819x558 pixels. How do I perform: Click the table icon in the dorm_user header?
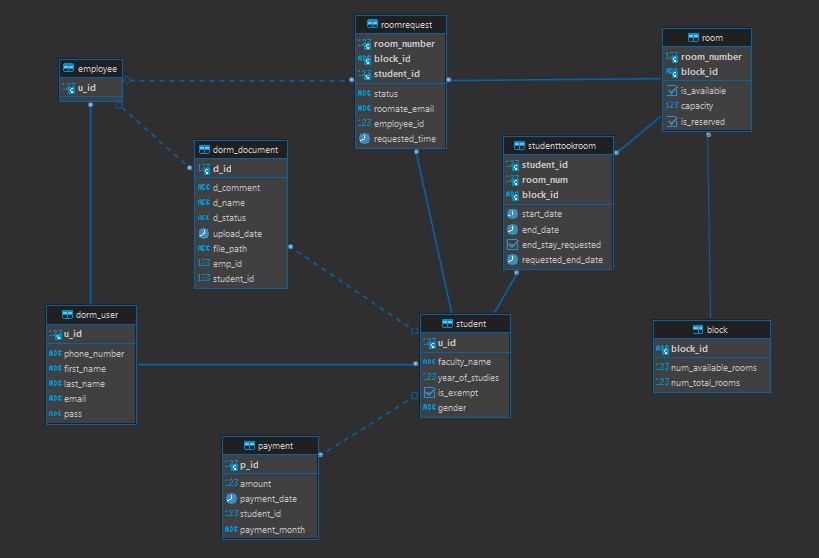click(67, 314)
